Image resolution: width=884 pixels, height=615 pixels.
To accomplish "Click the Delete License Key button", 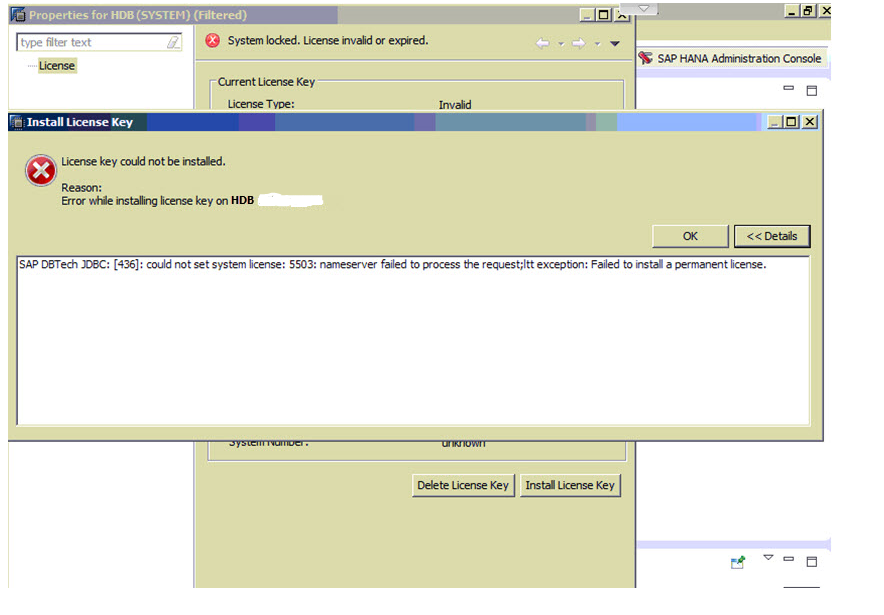I will tap(463, 485).
